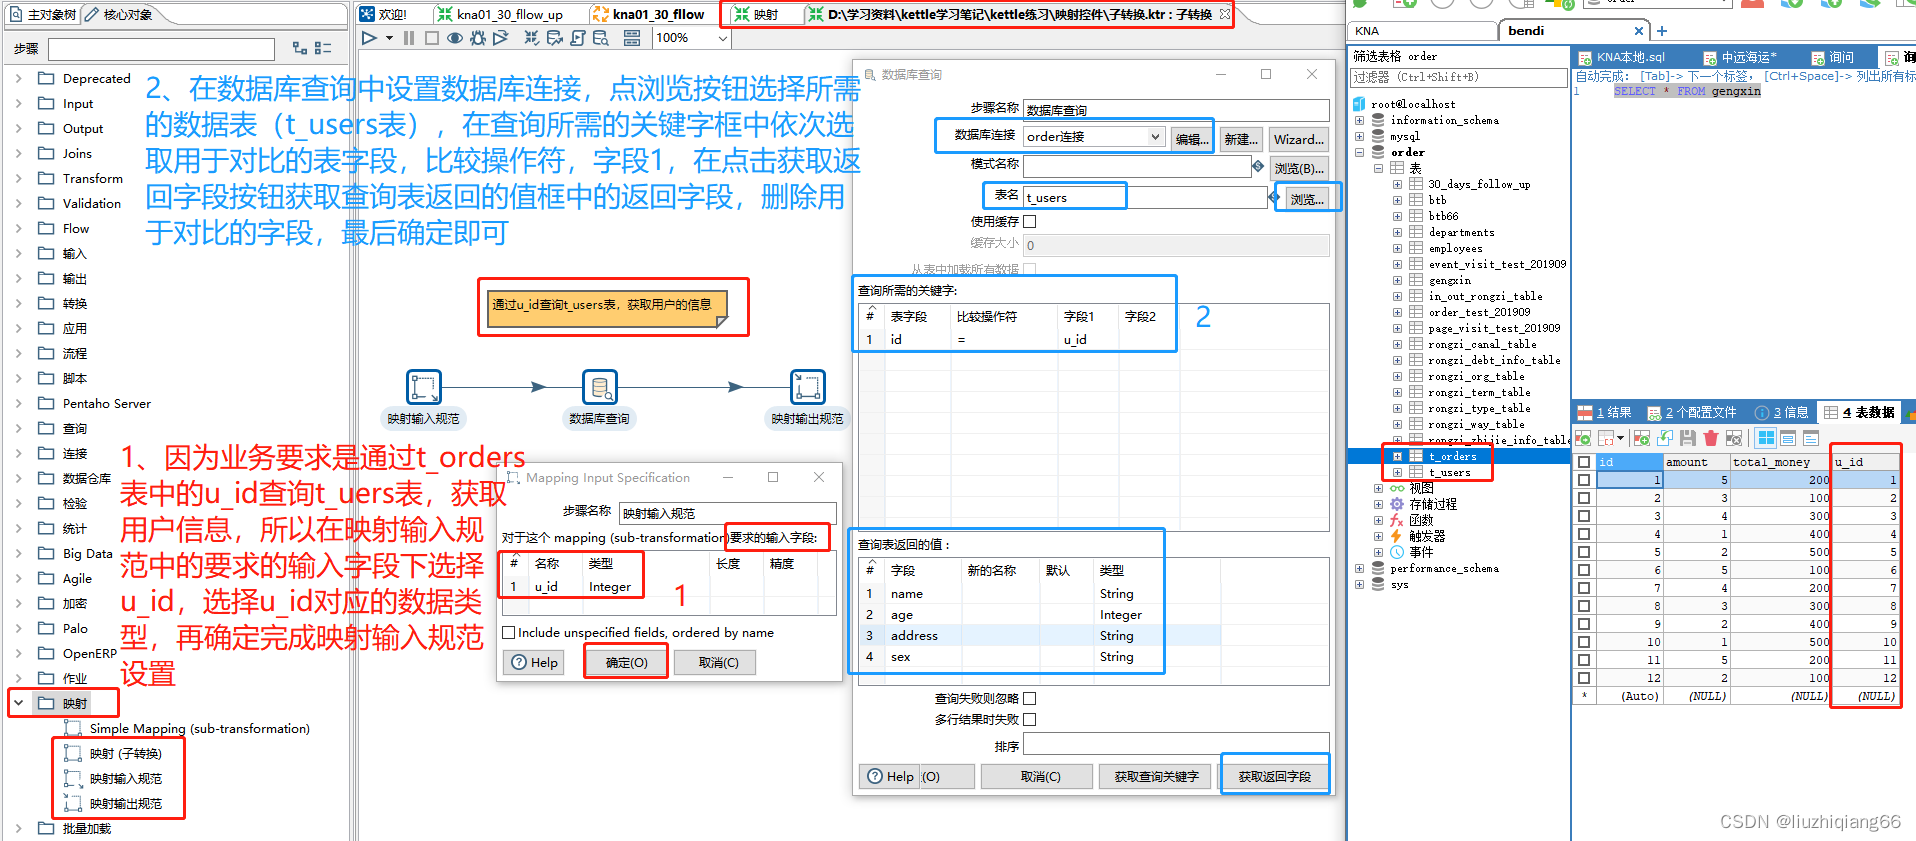Select the 映射输出规范 step on canvas
Image resolution: width=1916 pixels, height=841 pixels.
click(807, 387)
